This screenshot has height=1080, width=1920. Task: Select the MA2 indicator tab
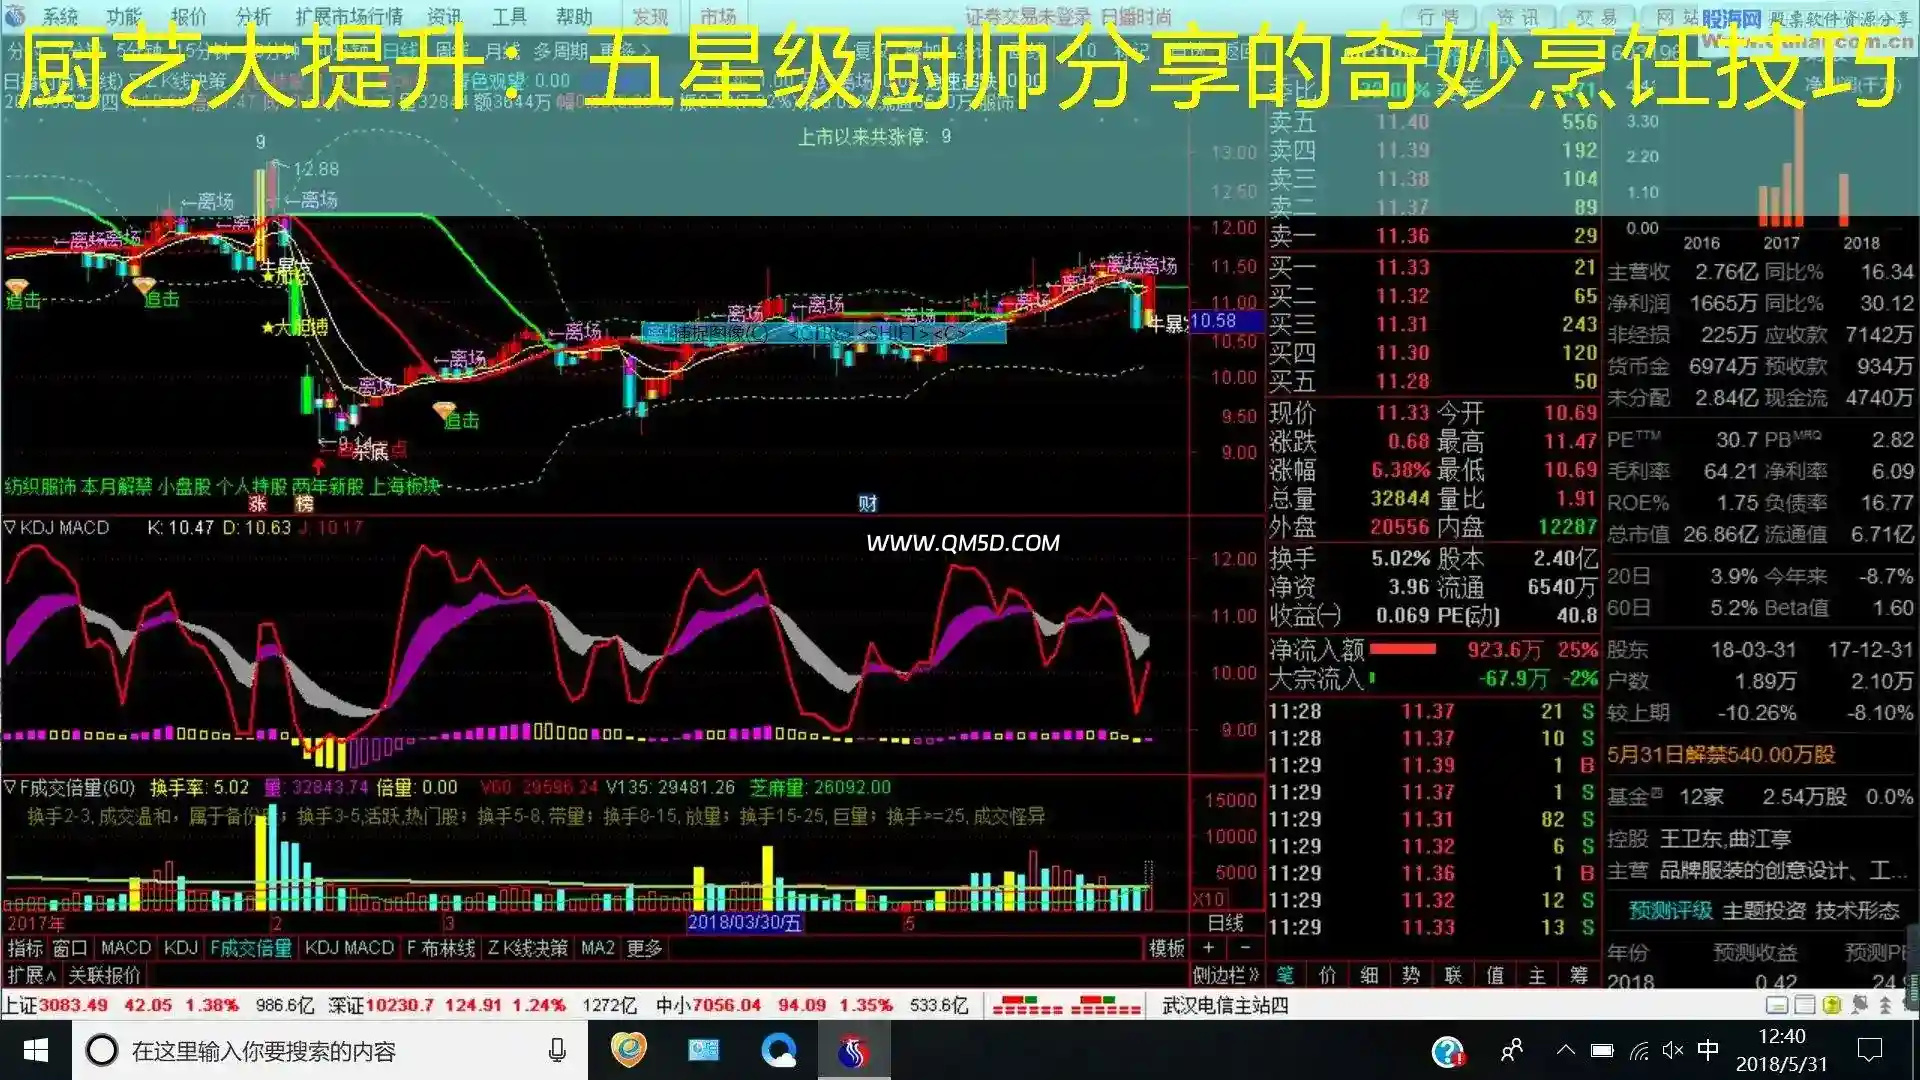[x=598, y=948]
